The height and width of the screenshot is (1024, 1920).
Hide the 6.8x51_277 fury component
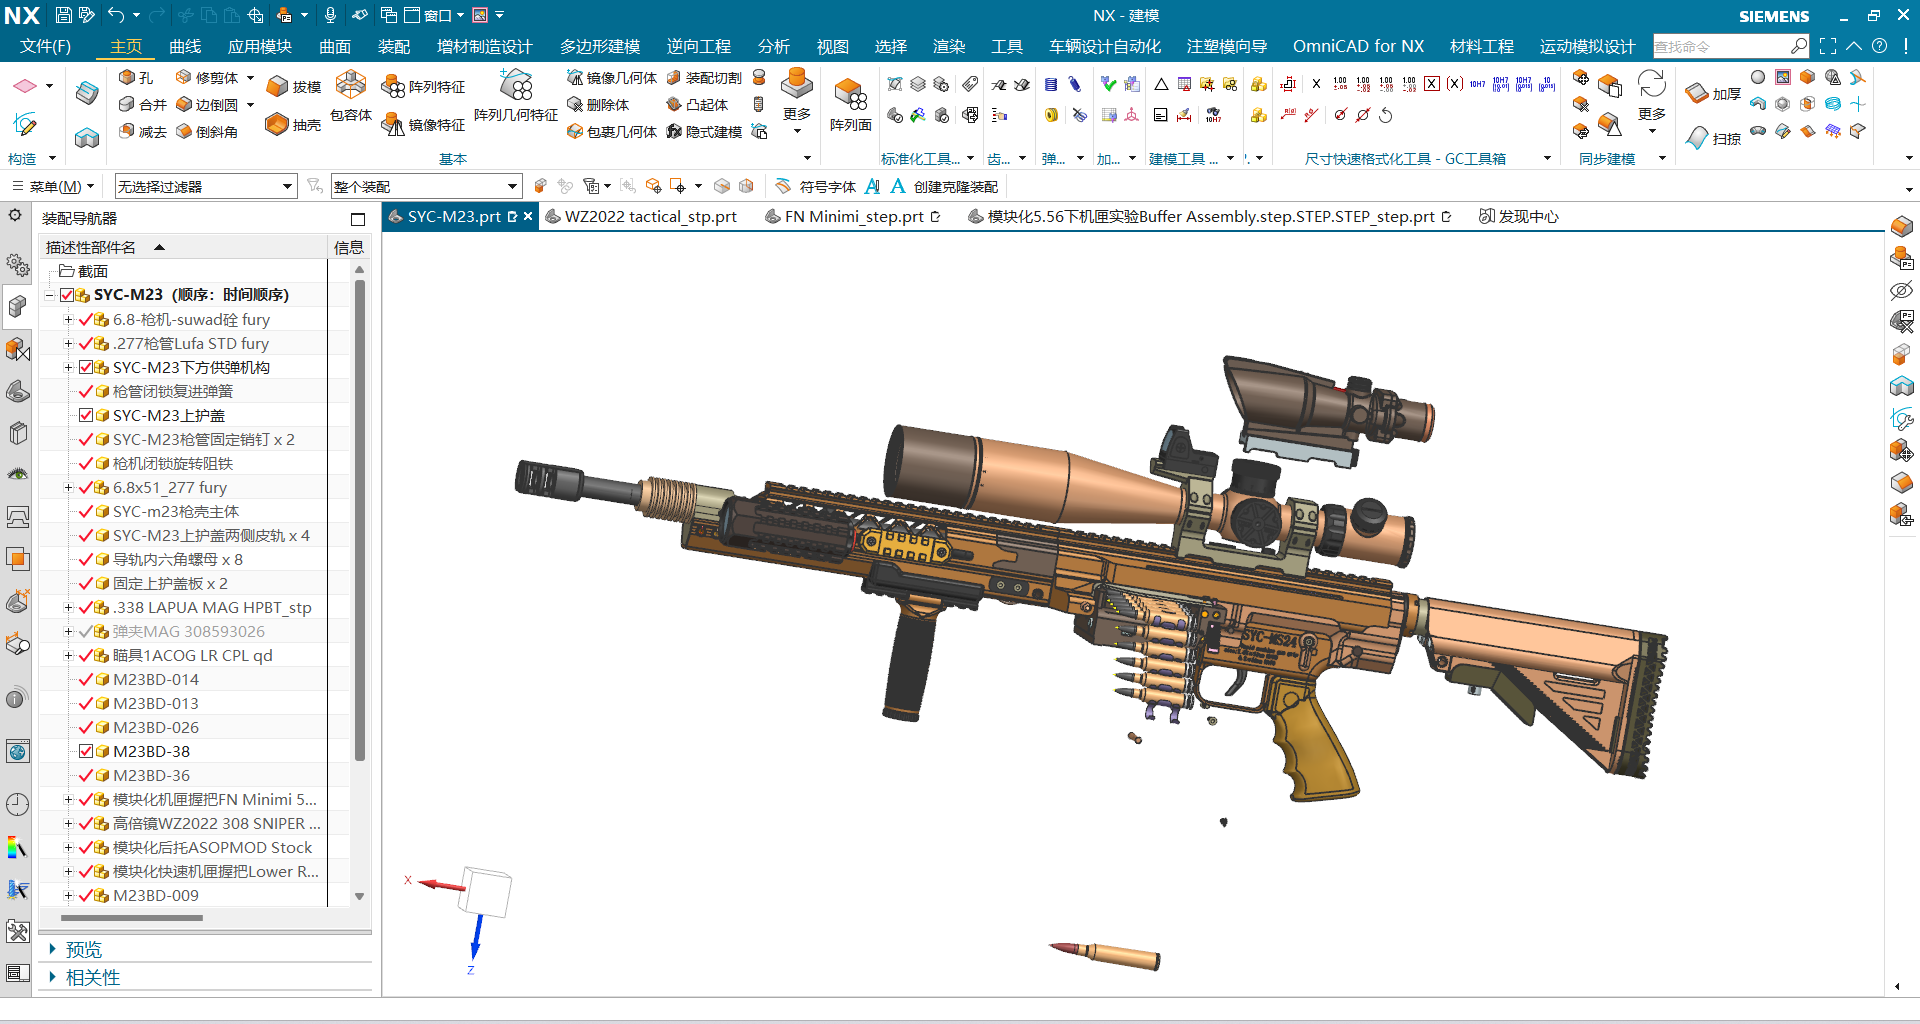[x=86, y=487]
